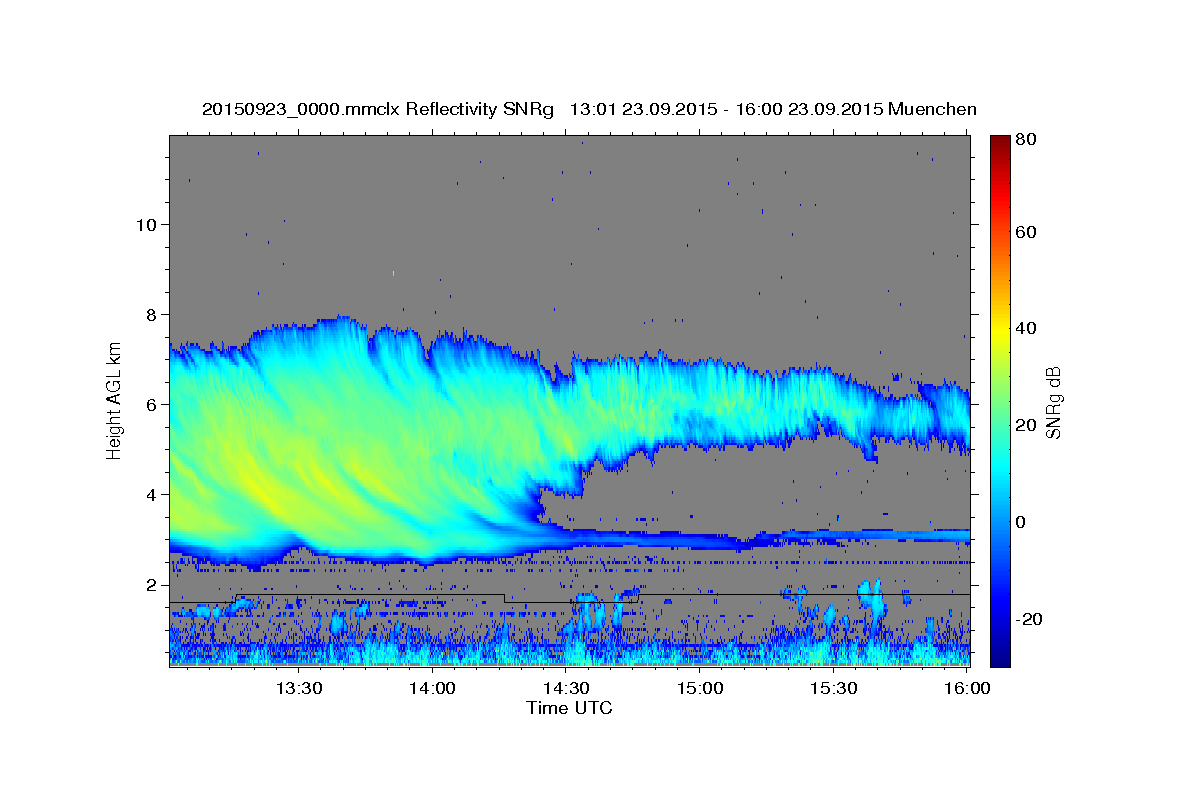Click the thin blue layer at 3 km near 15:30

coord(833,537)
